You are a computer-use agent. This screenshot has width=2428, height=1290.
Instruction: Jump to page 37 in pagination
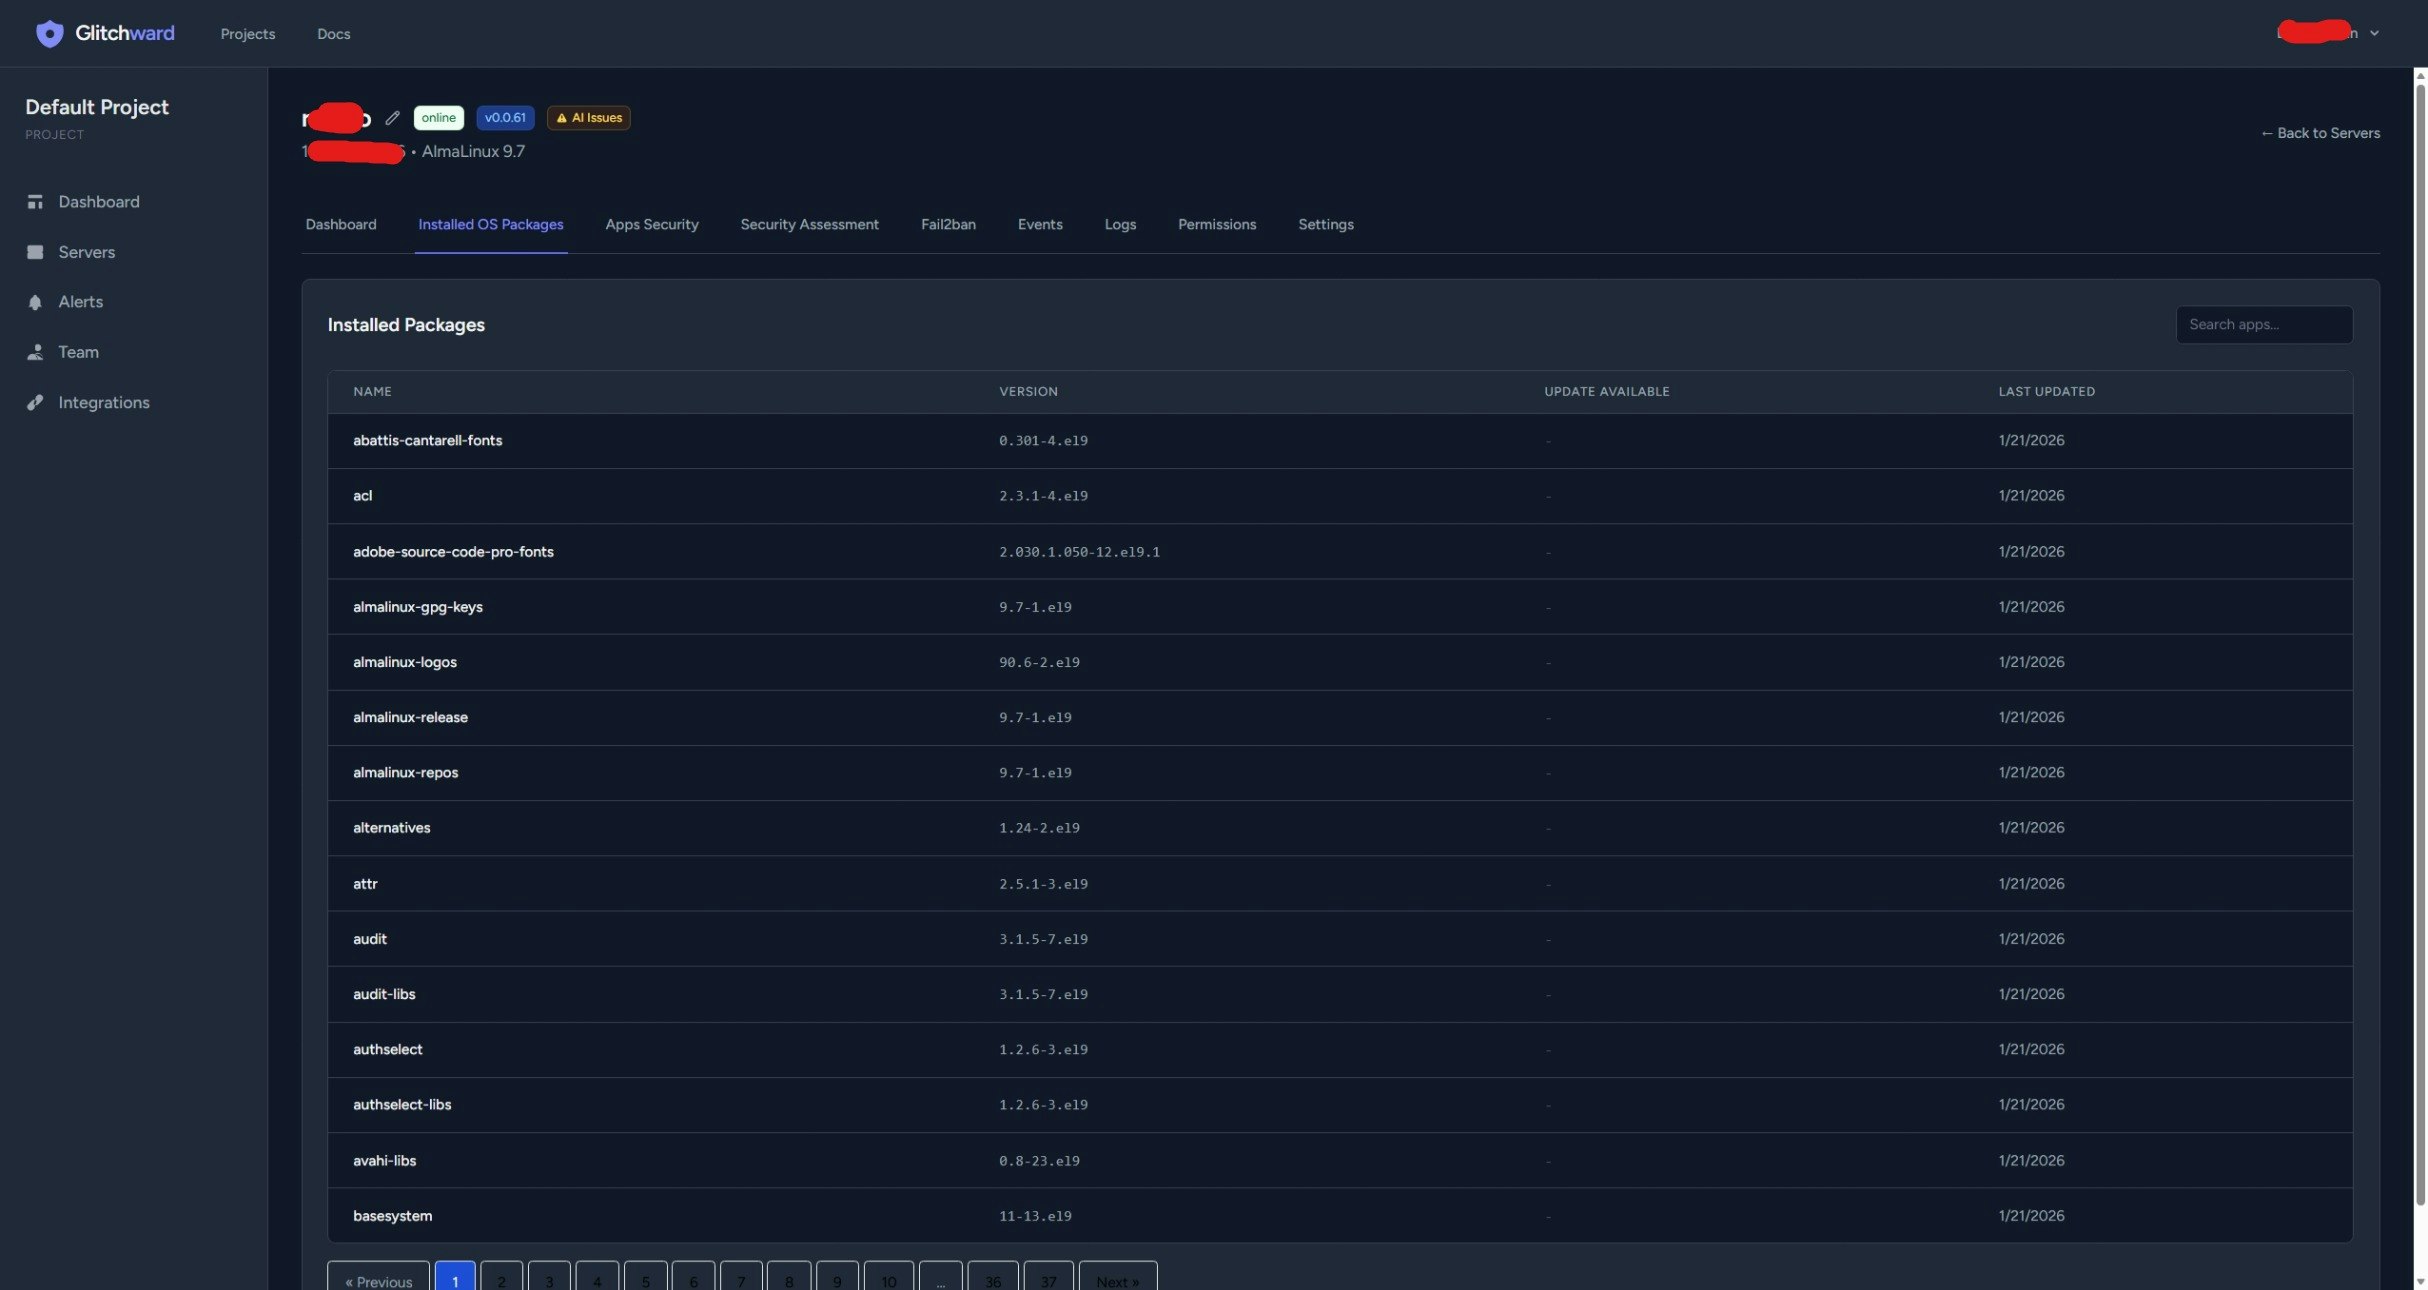(1047, 1280)
